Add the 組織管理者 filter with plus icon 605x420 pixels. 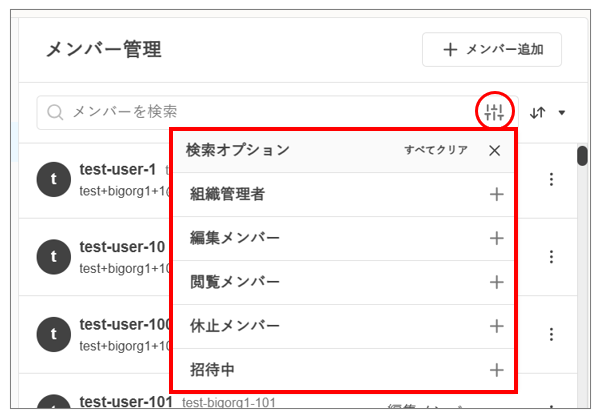pos(496,194)
